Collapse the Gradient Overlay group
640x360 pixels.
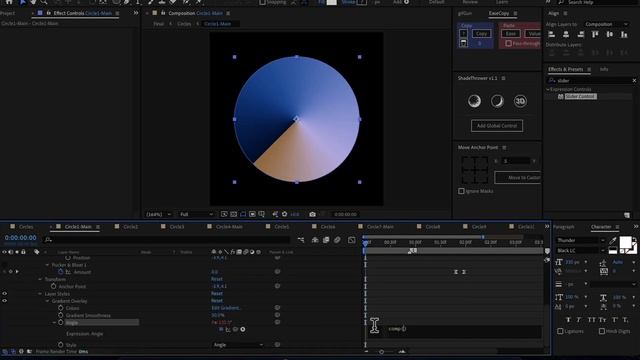[47, 301]
